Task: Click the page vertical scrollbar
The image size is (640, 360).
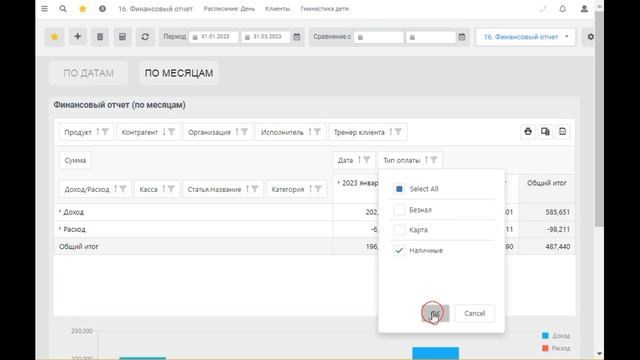Action: 599,118
